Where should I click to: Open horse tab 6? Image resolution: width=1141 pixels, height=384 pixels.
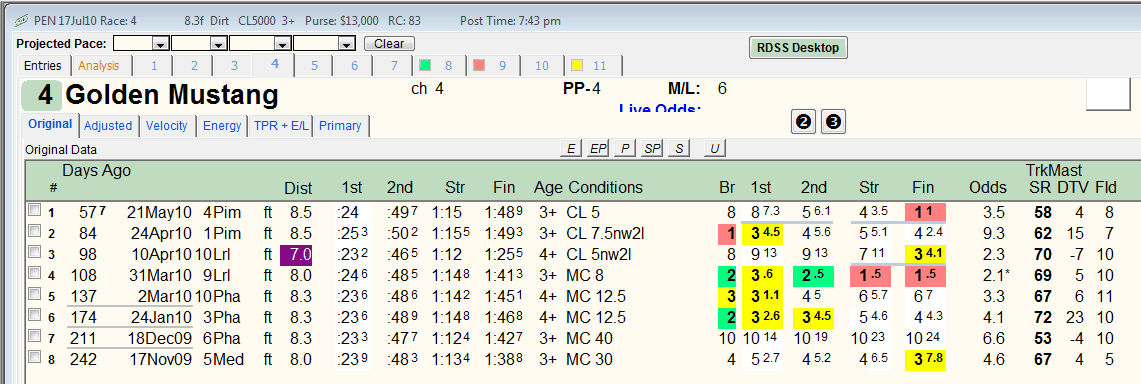[x=354, y=65]
